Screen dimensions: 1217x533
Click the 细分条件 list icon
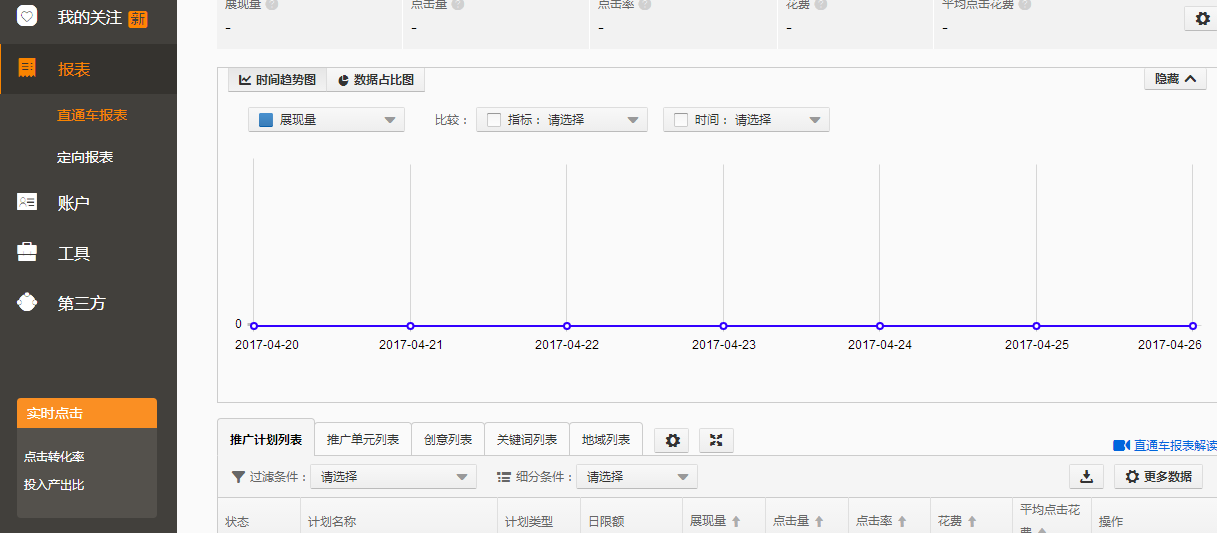click(x=504, y=477)
